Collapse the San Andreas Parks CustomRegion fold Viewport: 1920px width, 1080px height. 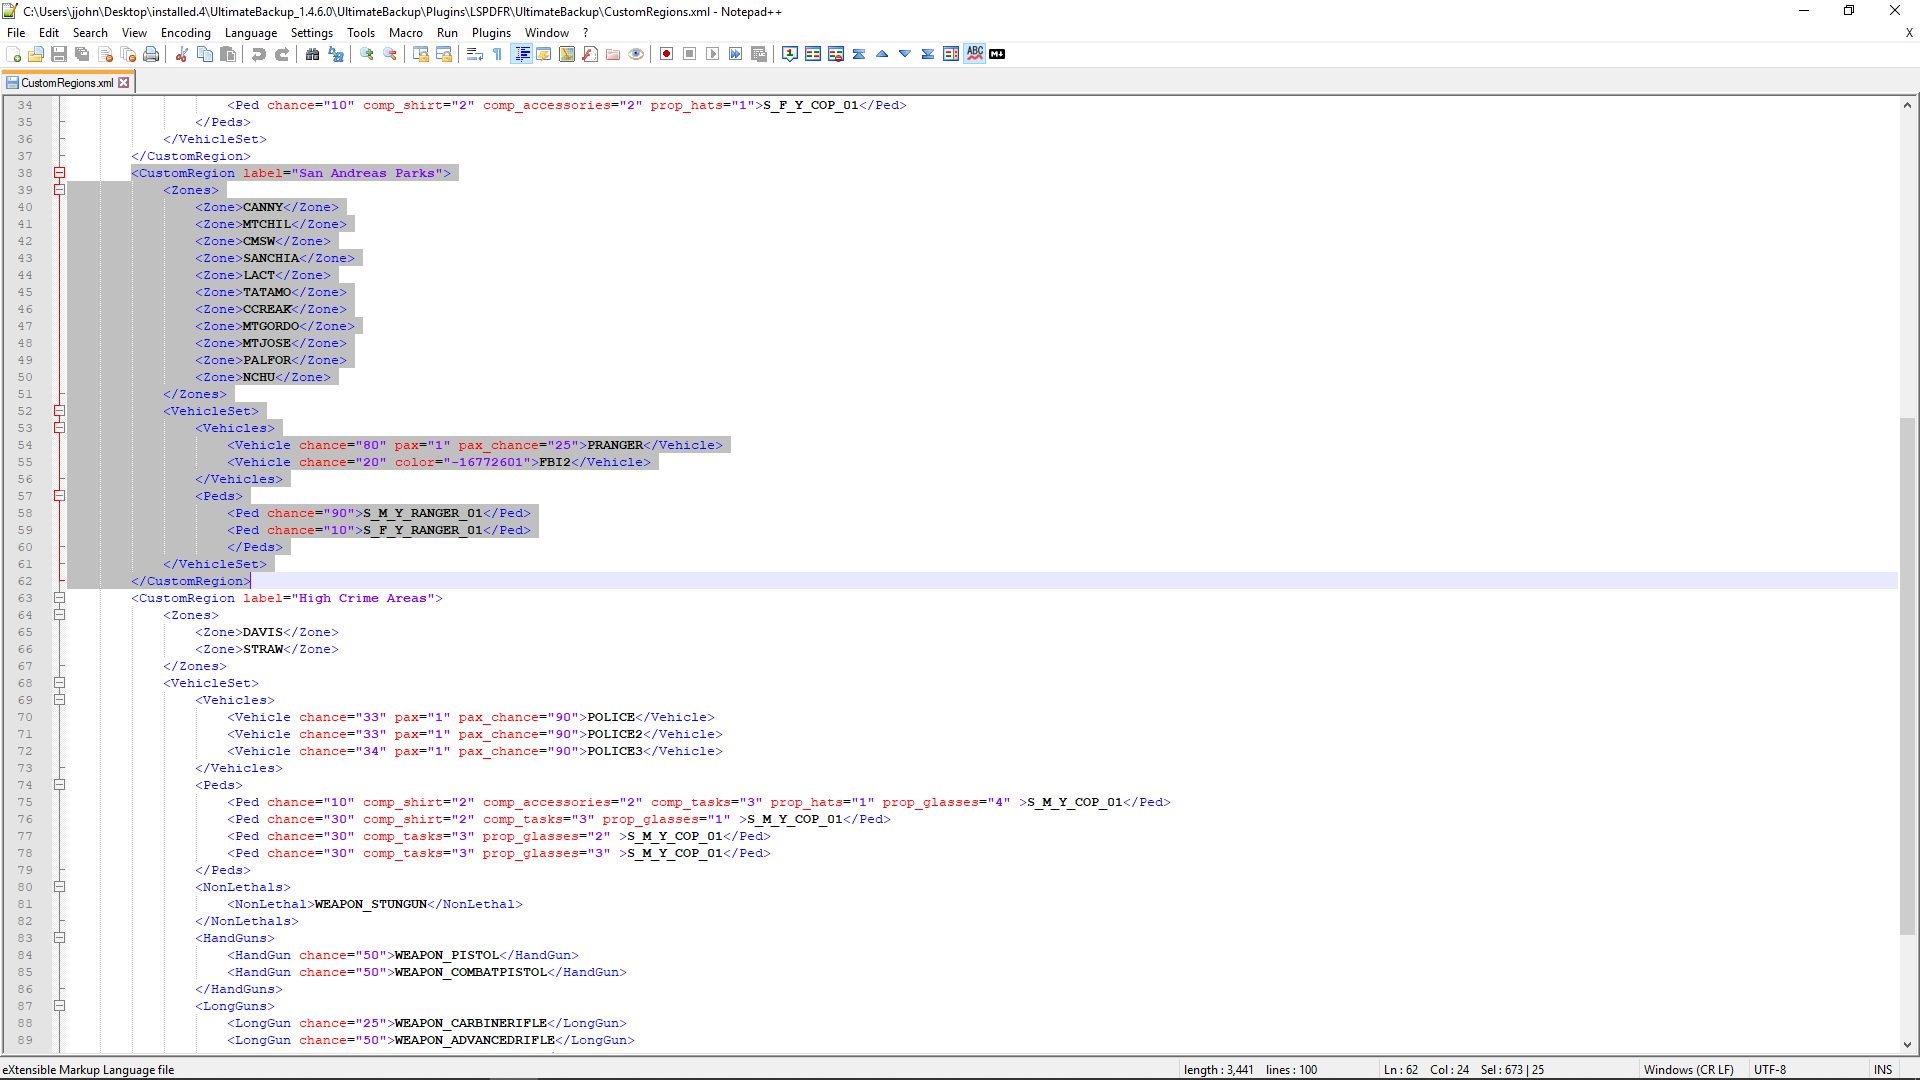tap(59, 173)
